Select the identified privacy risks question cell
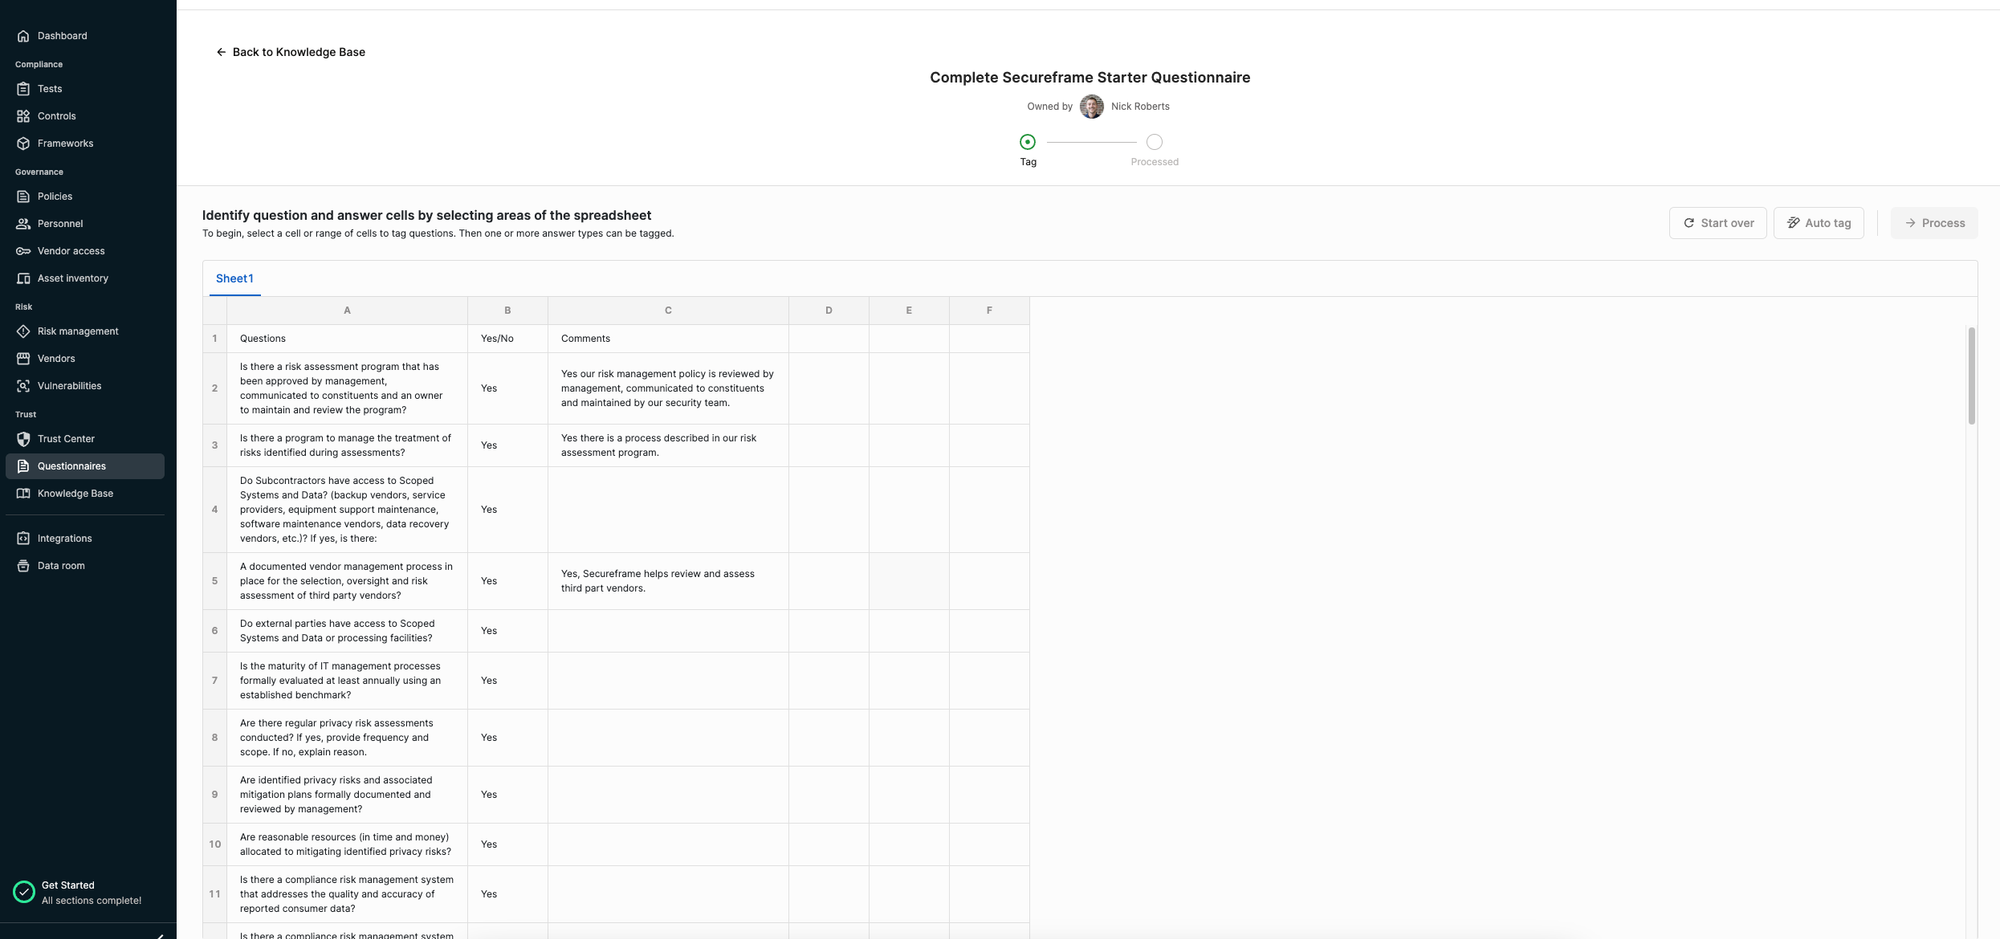This screenshot has height=939, width=2000. click(347, 795)
